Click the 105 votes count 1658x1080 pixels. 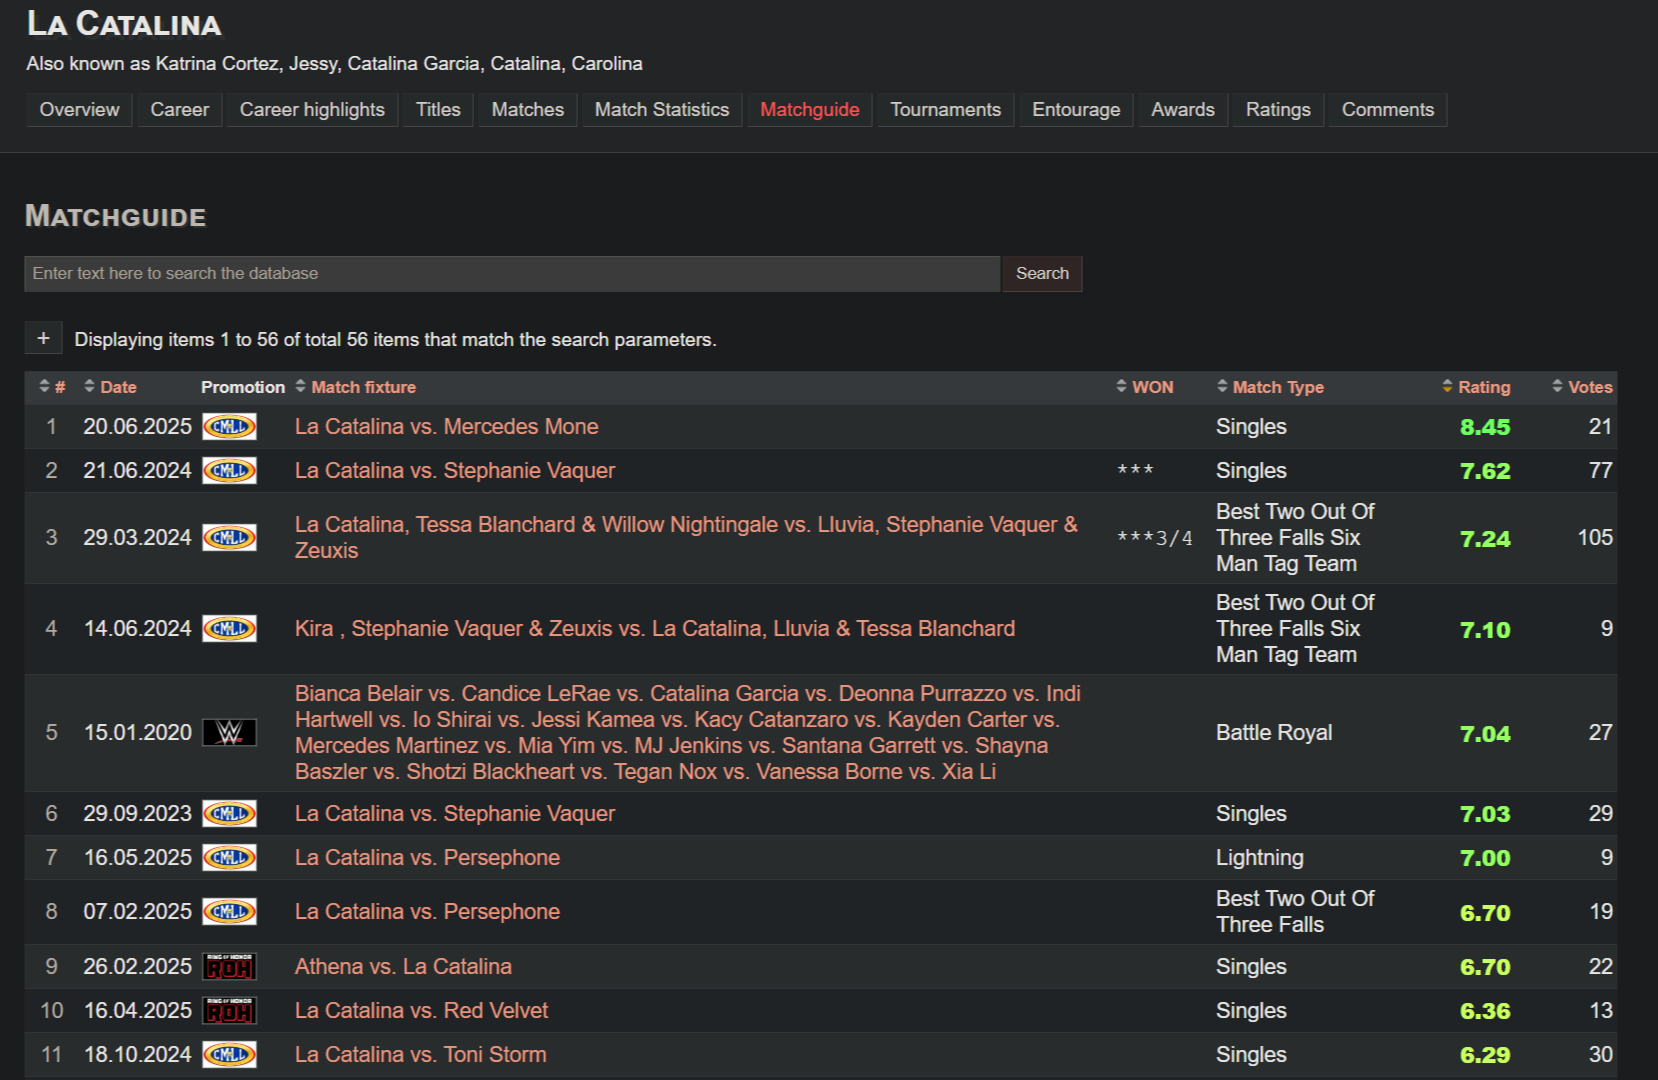(x=1595, y=538)
